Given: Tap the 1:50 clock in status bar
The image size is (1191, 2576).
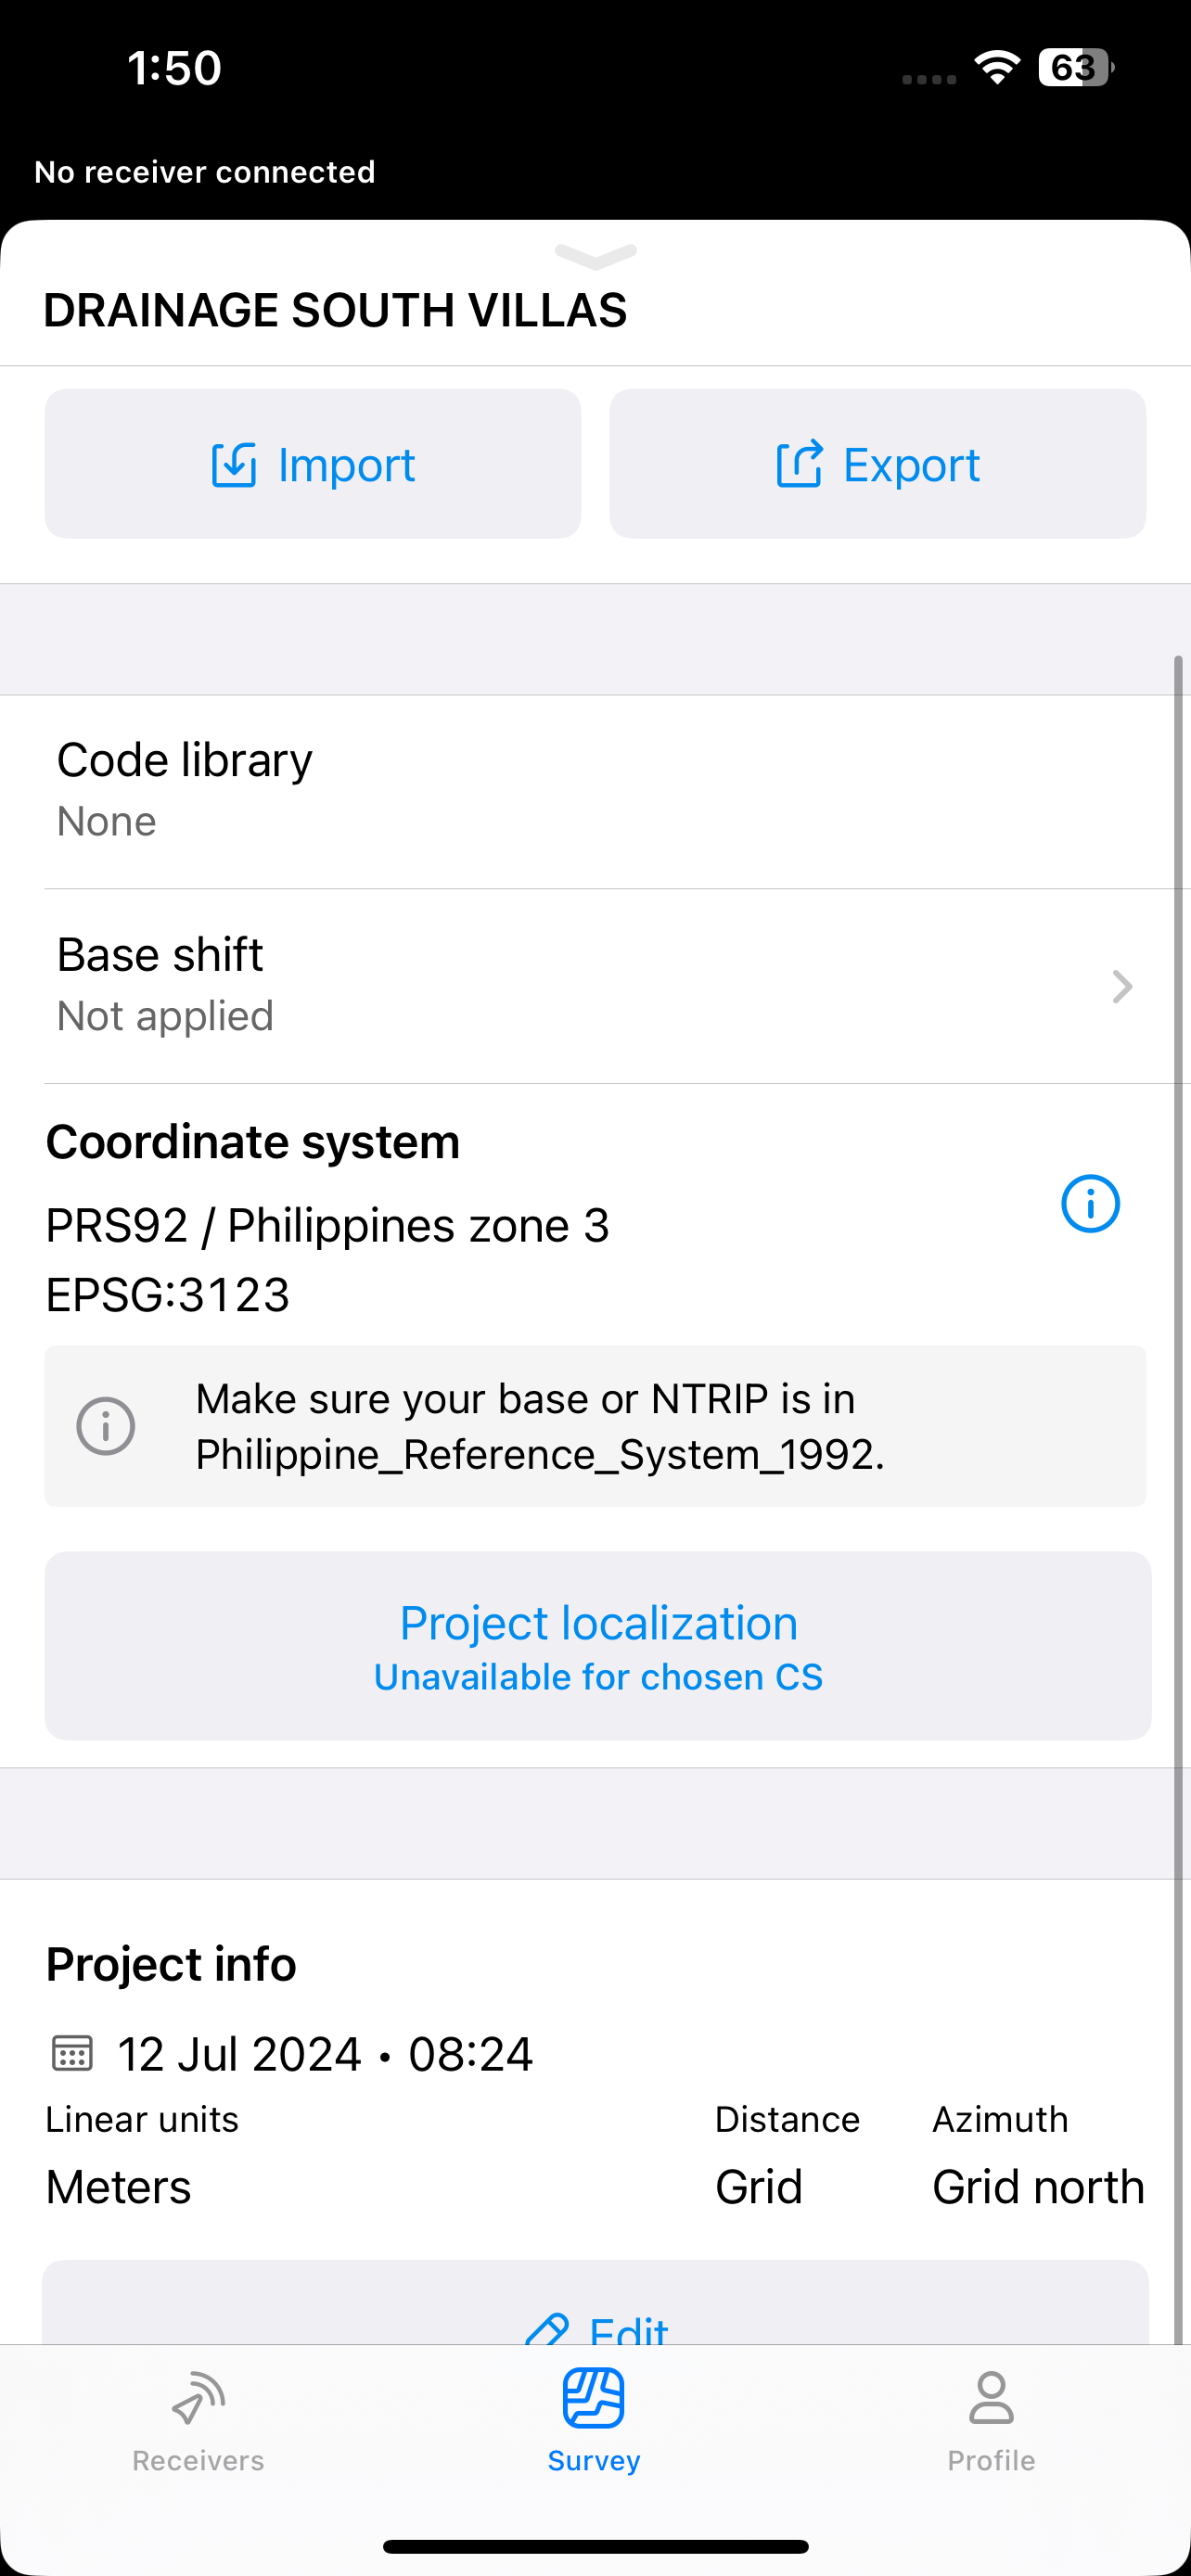Looking at the screenshot, I should click(x=174, y=68).
